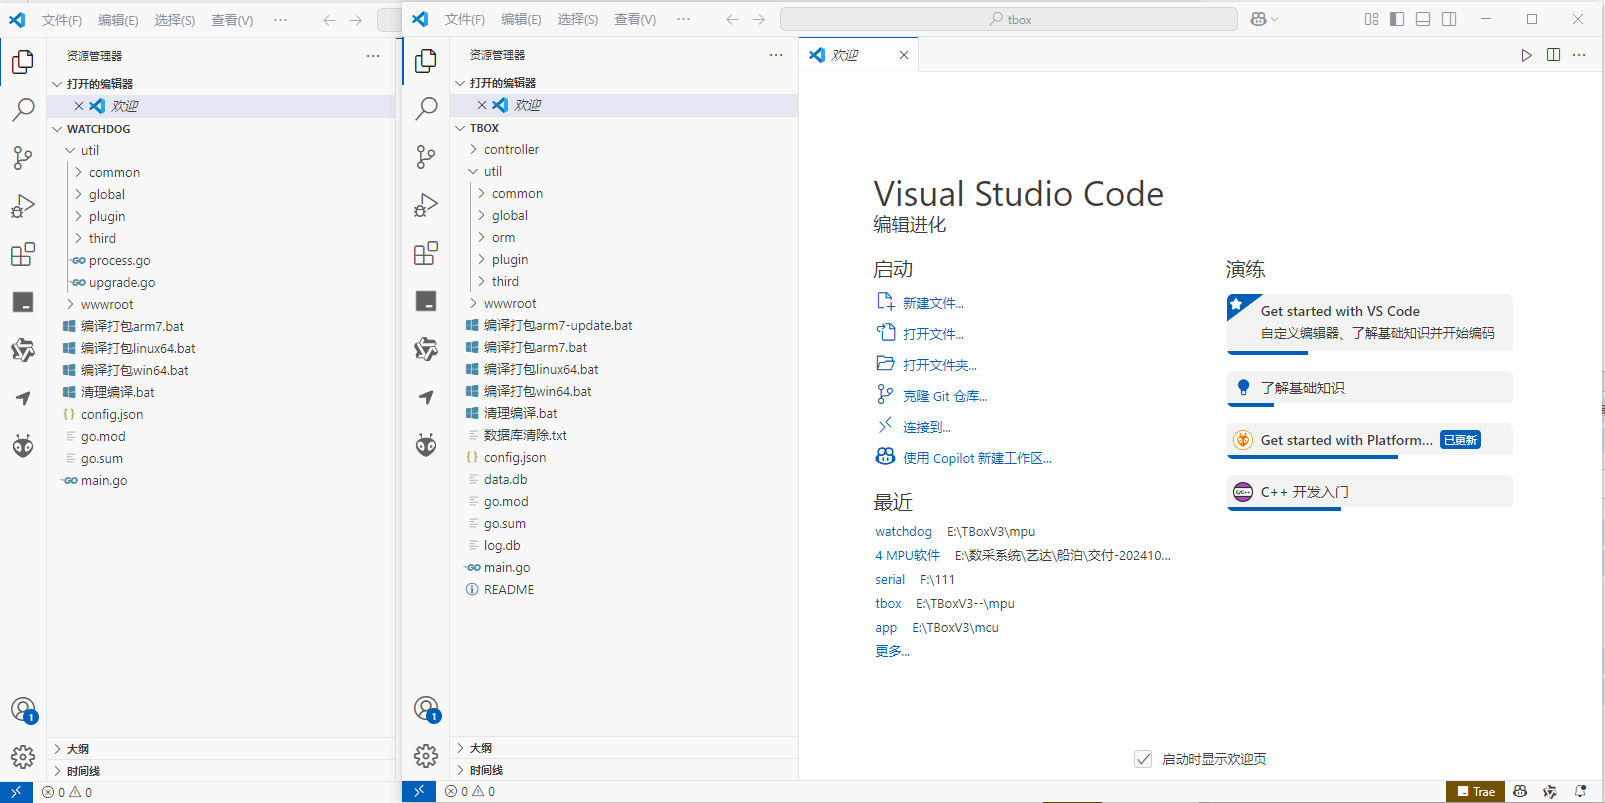Expand the third folder in WATCHDOG tree

221,238
